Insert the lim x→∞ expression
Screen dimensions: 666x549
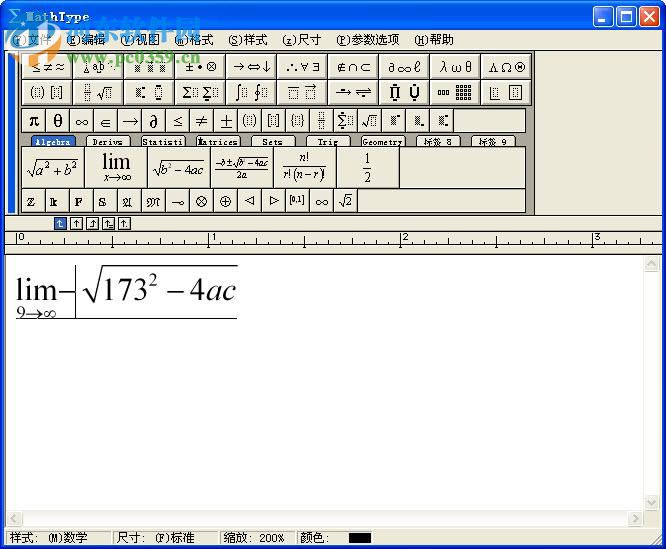116,167
